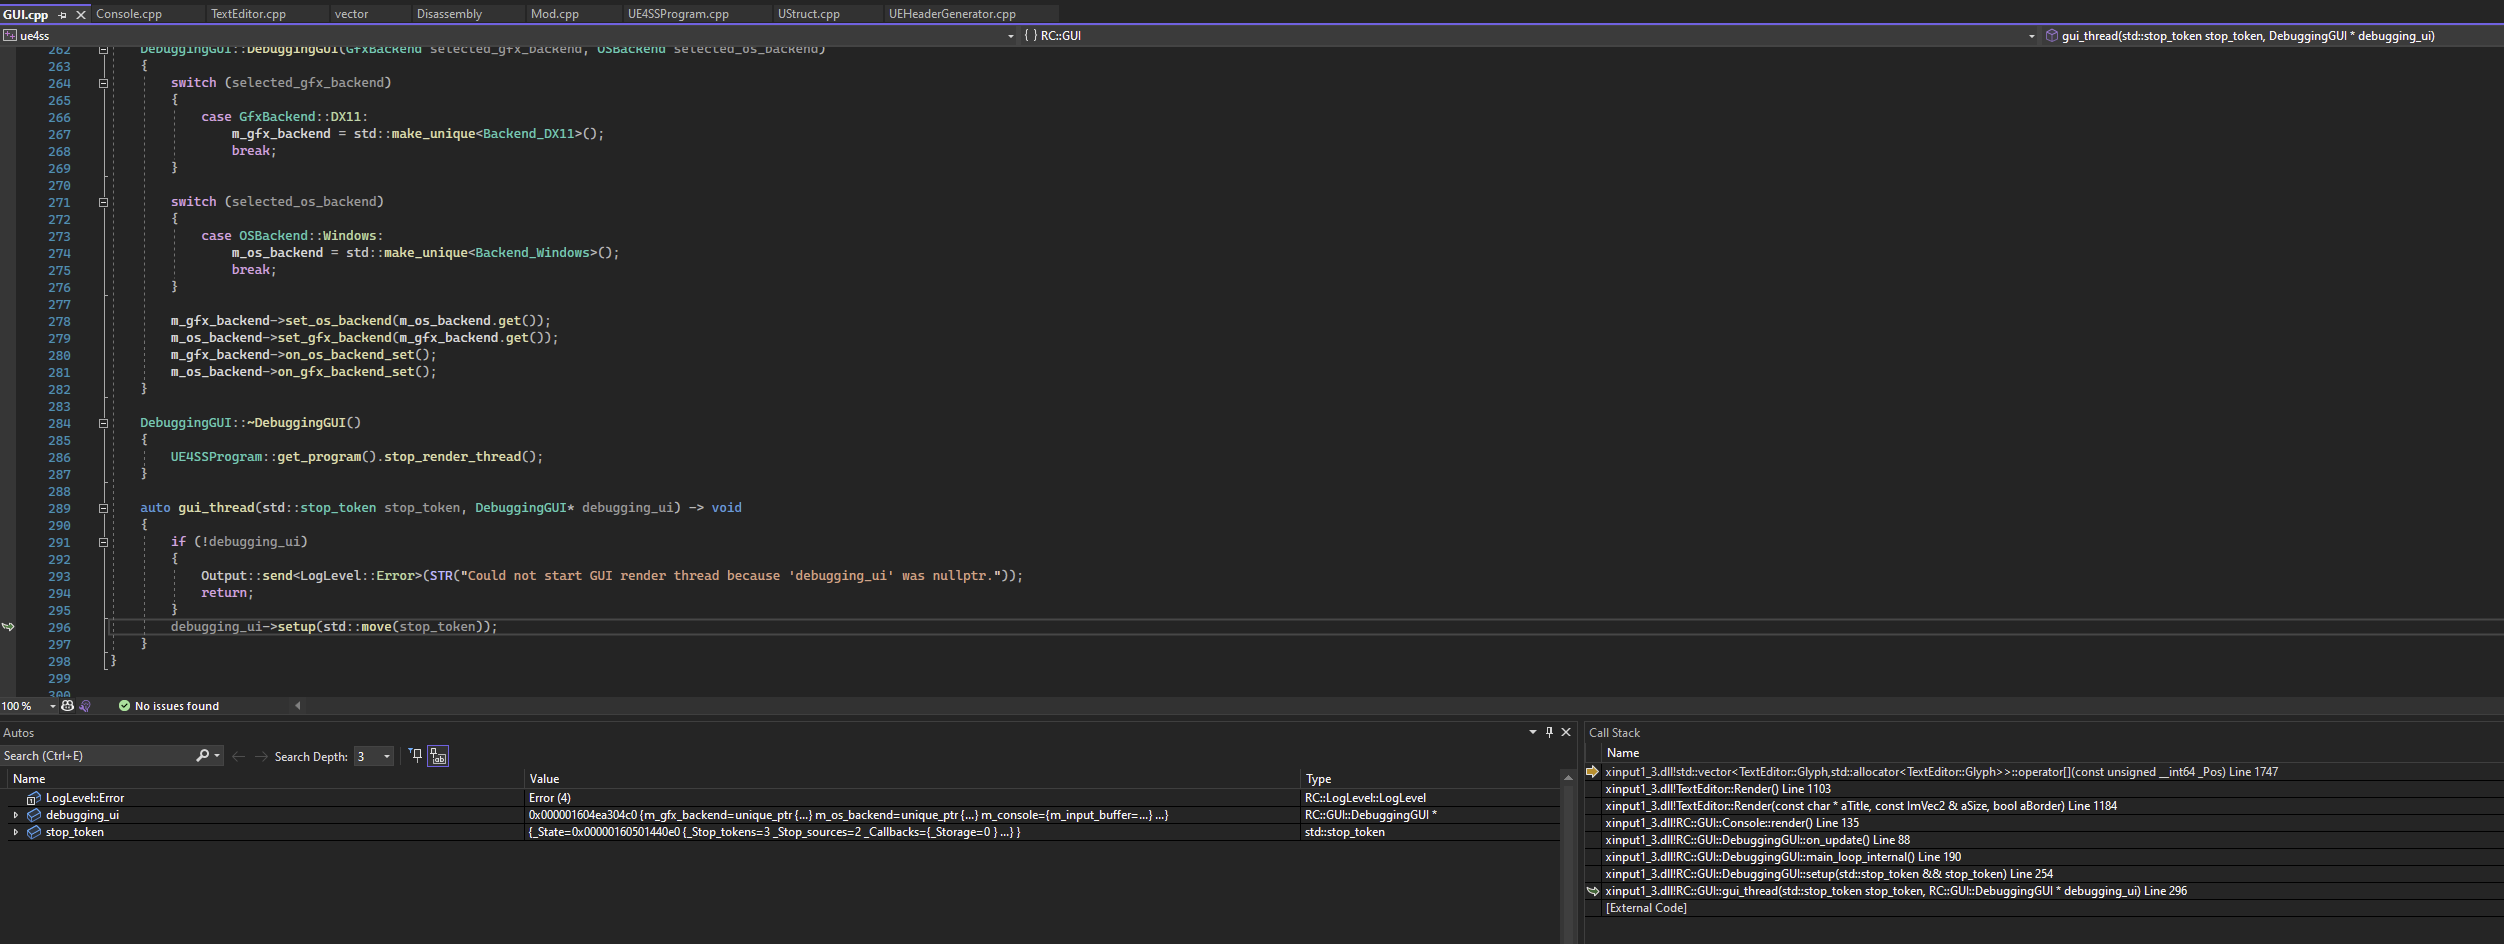Click the GitHub Copilot status icon
The height and width of the screenshot is (944, 2504).
(67, 706)
